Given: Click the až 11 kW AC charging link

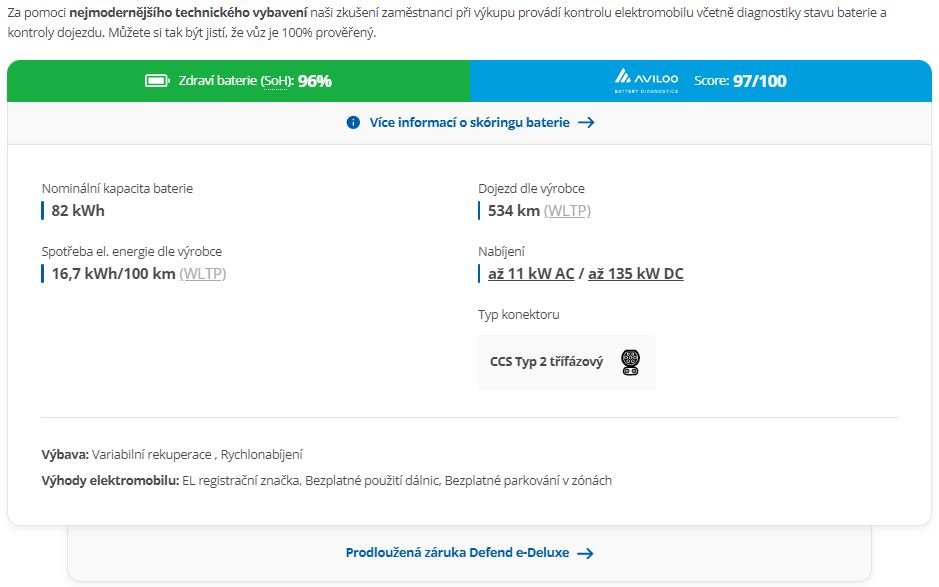Looking at the screenshot, I should (531, 273).
